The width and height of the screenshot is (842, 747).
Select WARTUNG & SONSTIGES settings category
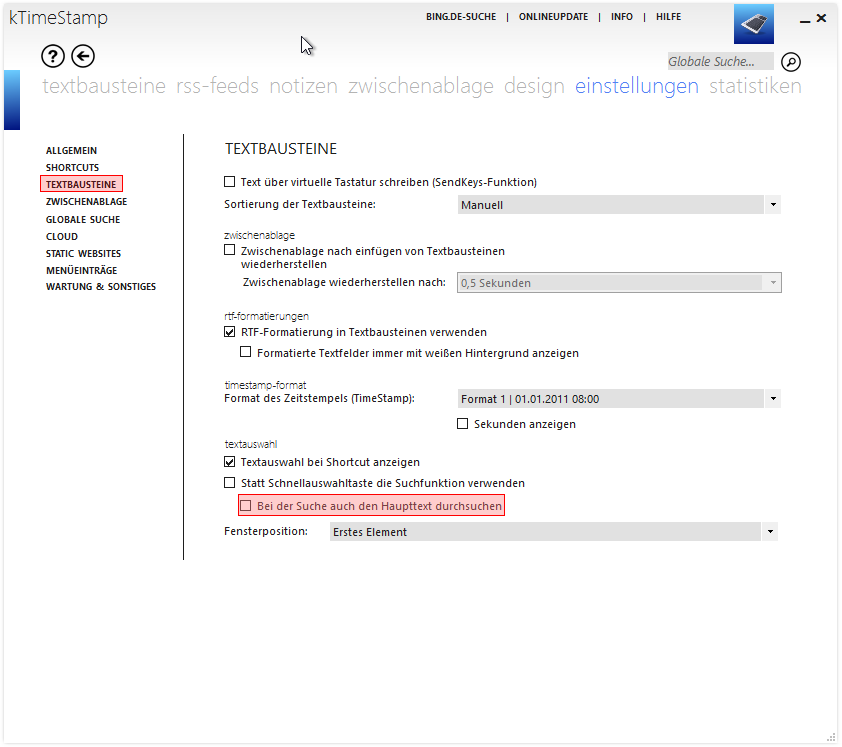point(101,287)
